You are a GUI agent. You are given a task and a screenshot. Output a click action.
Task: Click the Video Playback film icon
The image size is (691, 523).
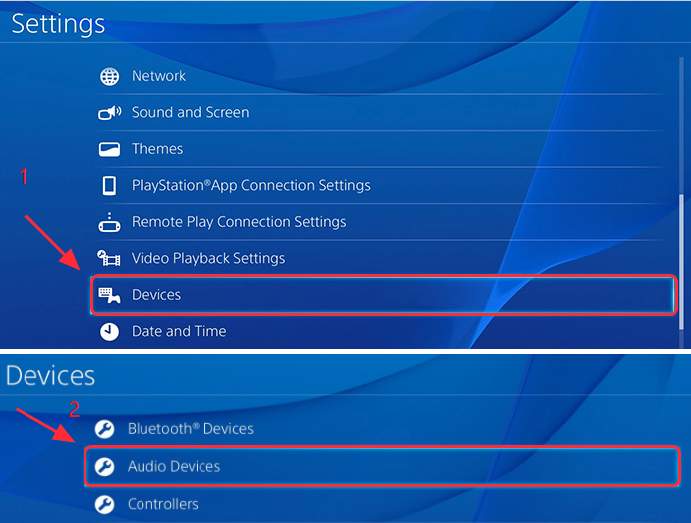(108, 258)
